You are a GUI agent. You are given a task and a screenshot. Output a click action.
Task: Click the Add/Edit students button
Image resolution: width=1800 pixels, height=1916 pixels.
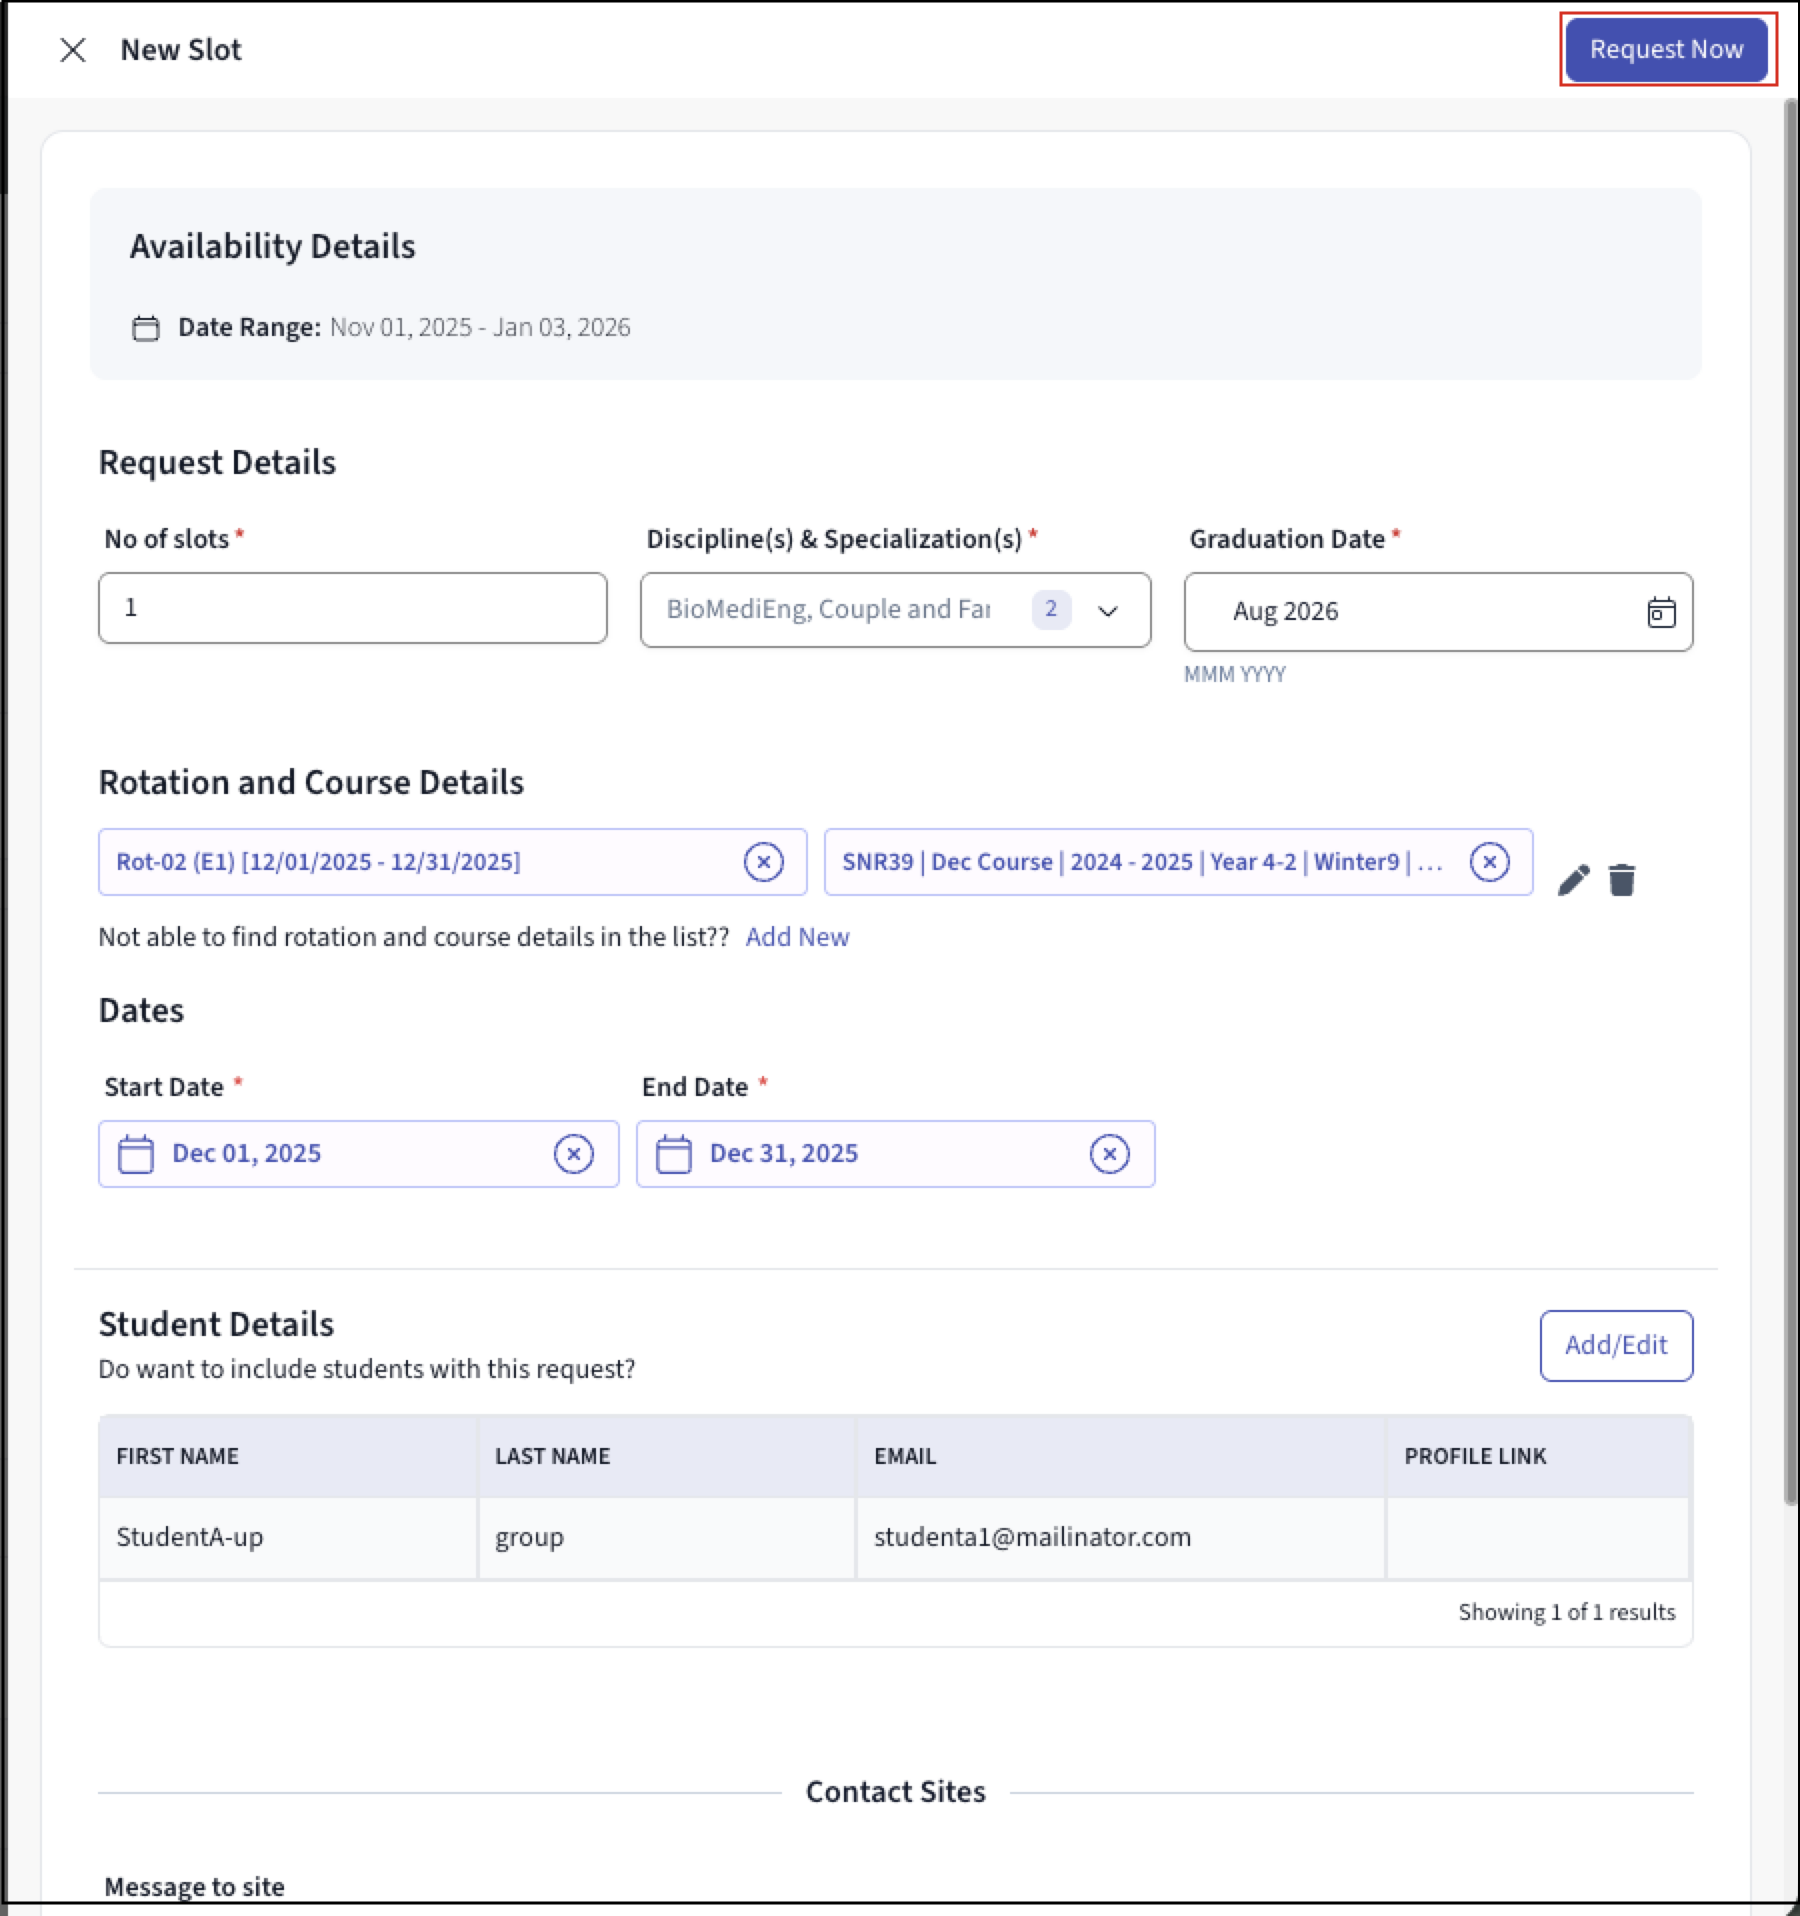click(x=1615, y=1345)
